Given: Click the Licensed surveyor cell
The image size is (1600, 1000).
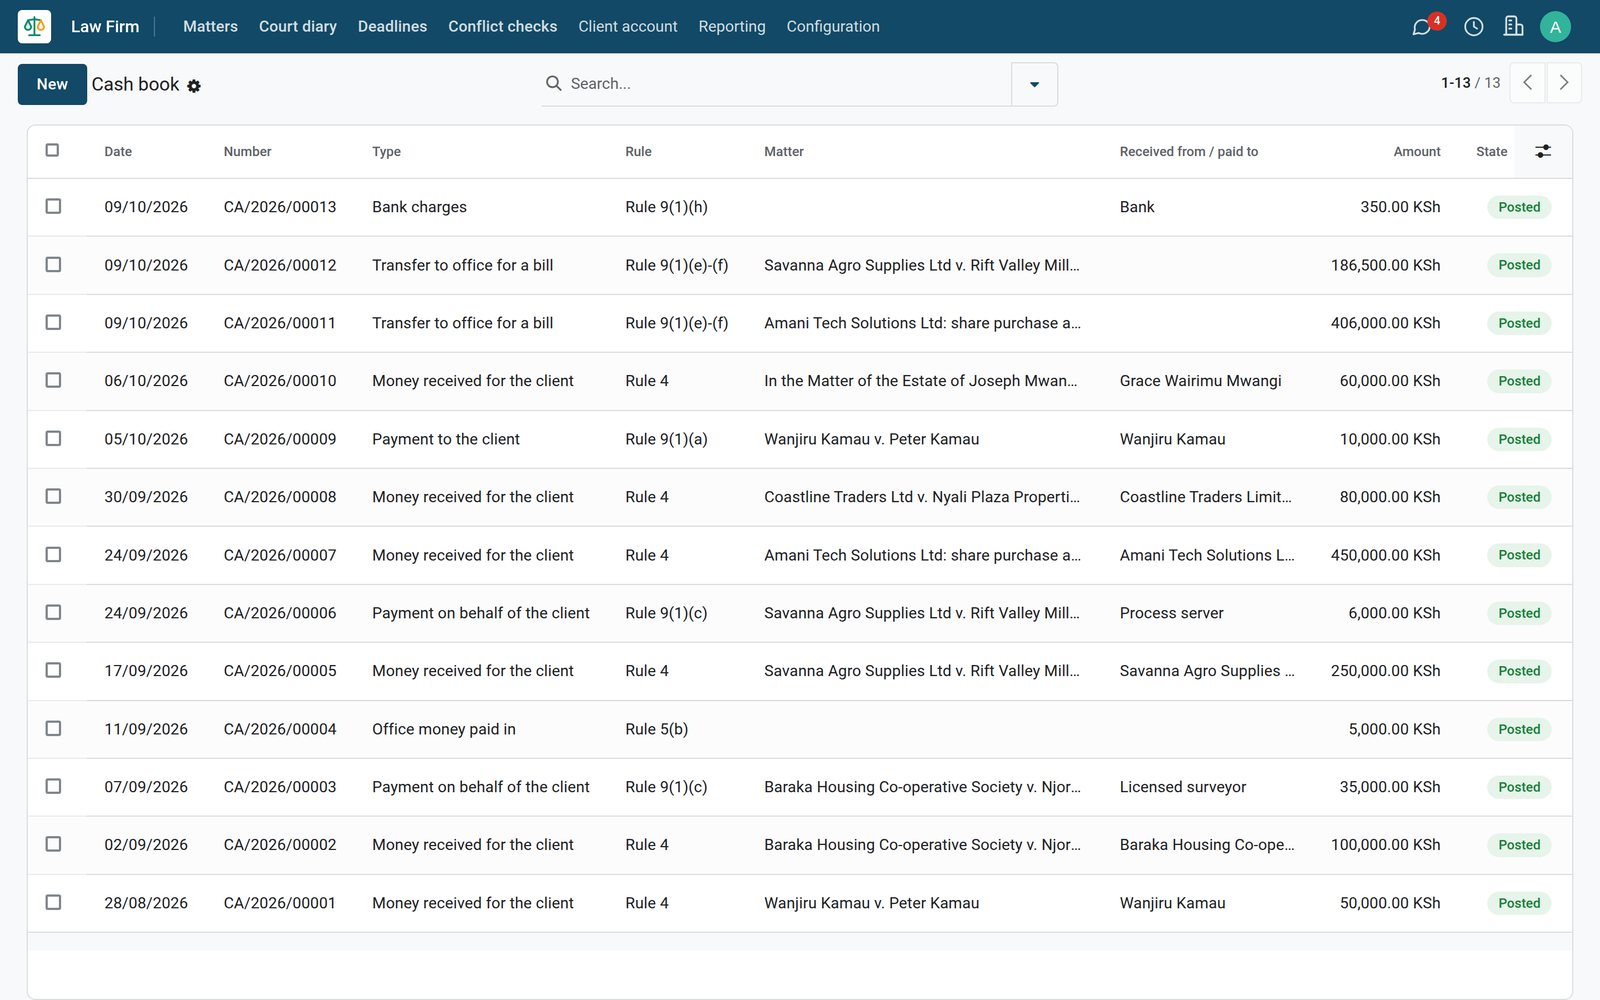Looking at the screenshot, I should (1183, 787).
